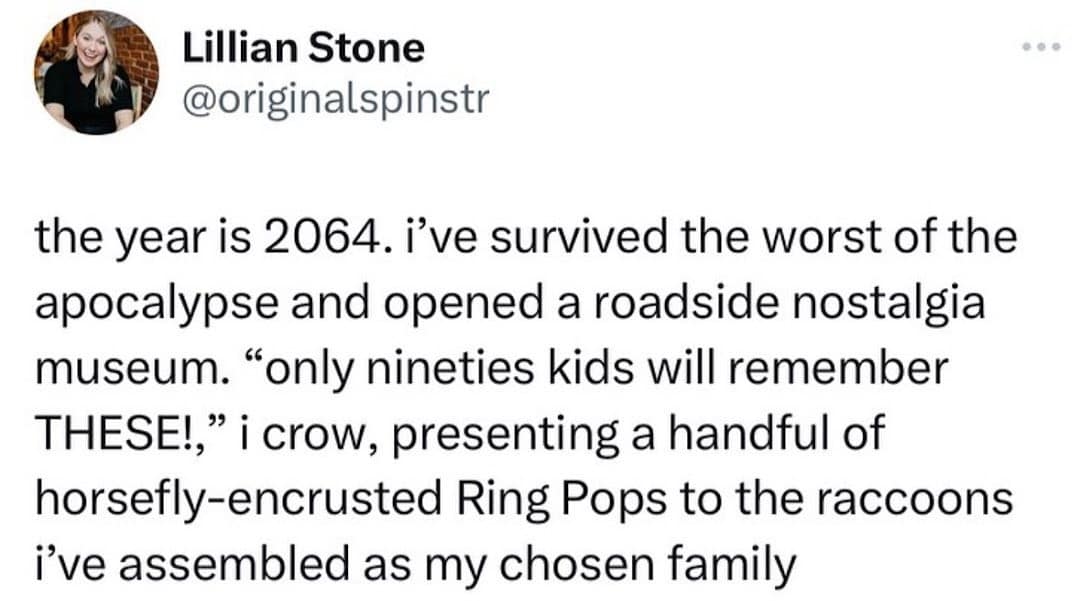Open the Lillian Stone display name link
The height and width of the screenshot is (601, 1080).
point(304,47)
